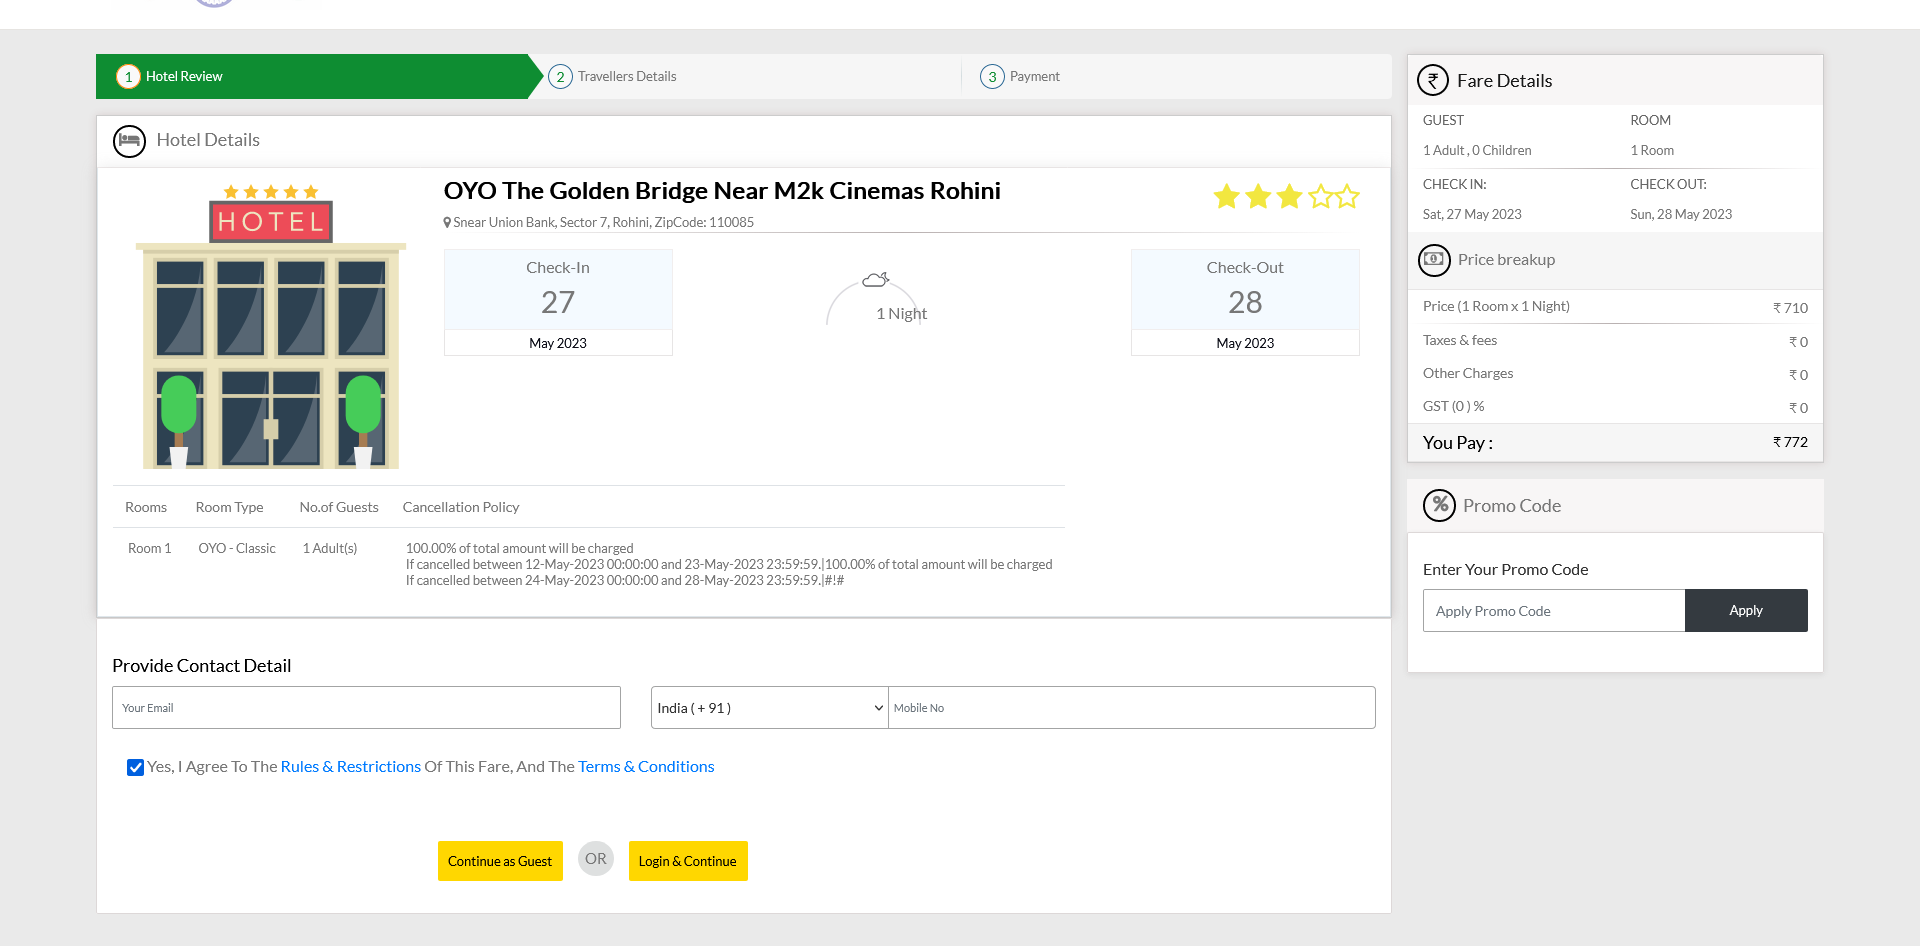Click step 1 circle in Hotel Review
Screen dimensions: 1920x947
[128, 77]
